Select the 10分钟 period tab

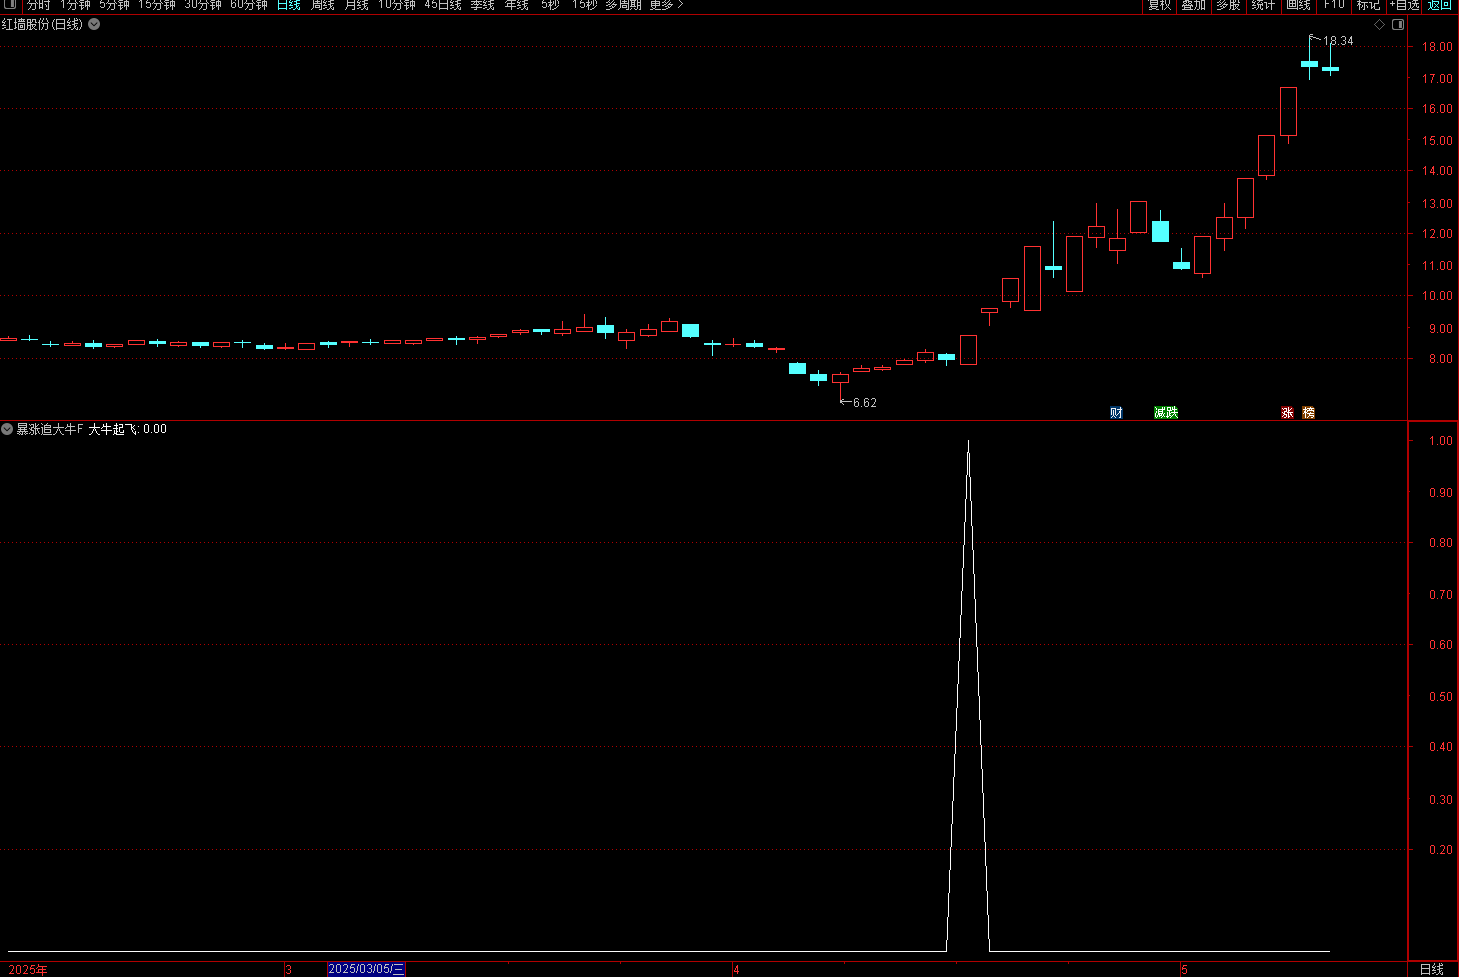397,5
